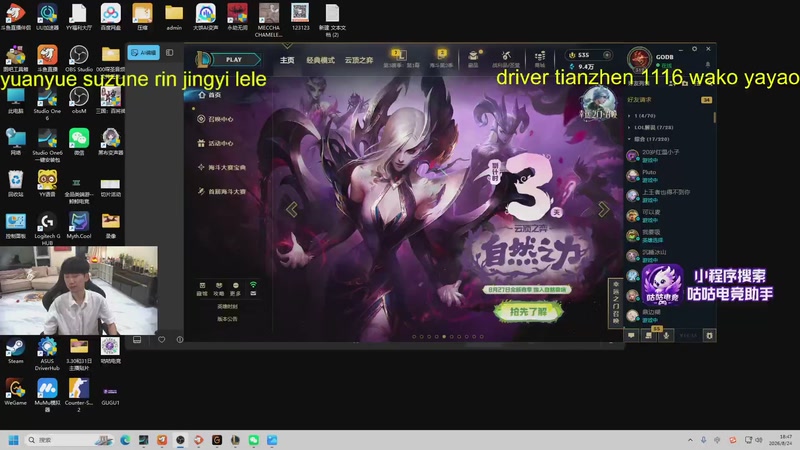Open the ASUS DriverHub desktop icon
This screenshot has width=800, height=450.
pos(47,354)
